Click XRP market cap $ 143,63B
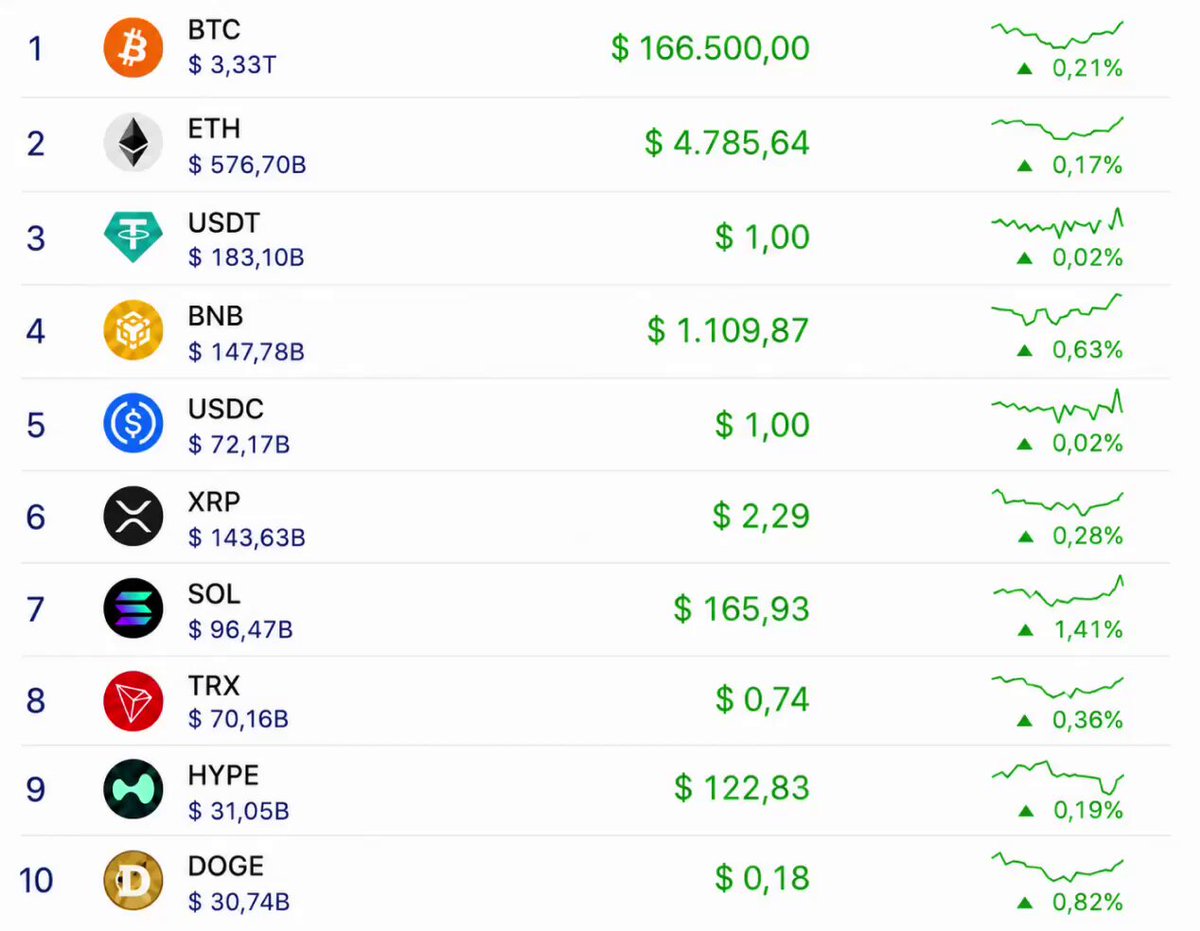Screen dimensions: 1200x931 [x=247, y=538]
